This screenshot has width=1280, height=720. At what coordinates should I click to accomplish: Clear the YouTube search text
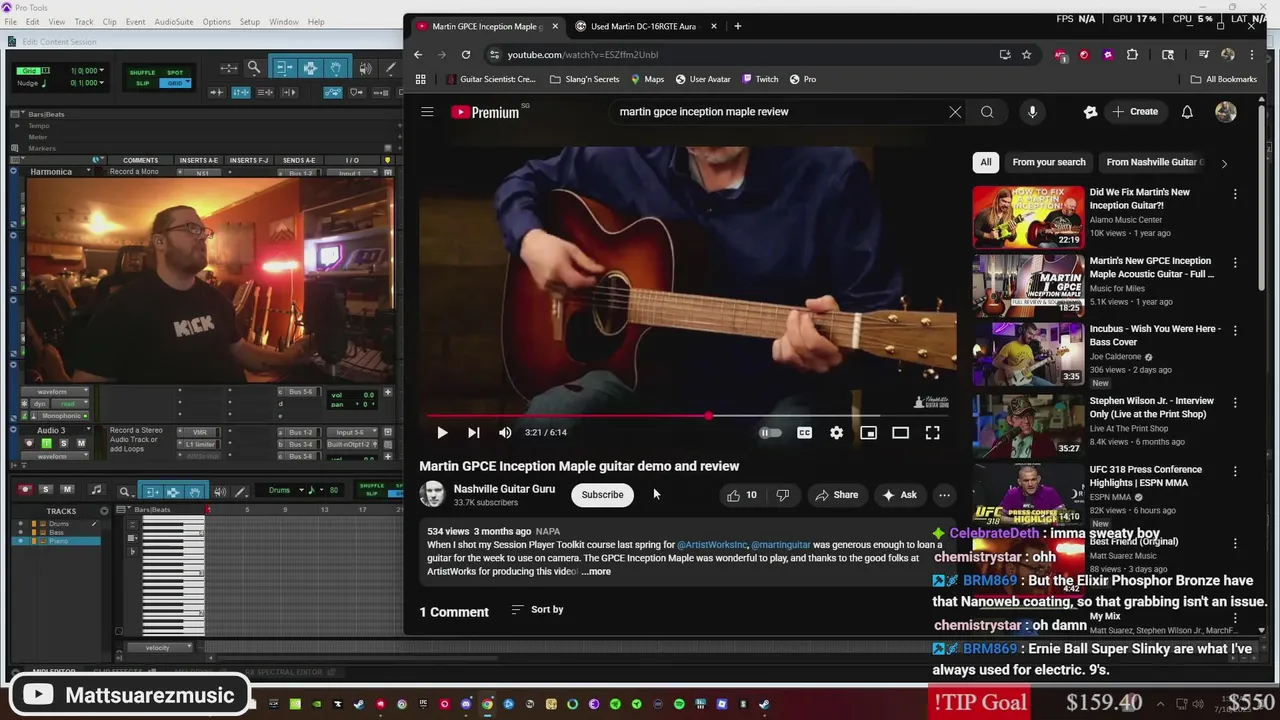(x=955, y=112)
